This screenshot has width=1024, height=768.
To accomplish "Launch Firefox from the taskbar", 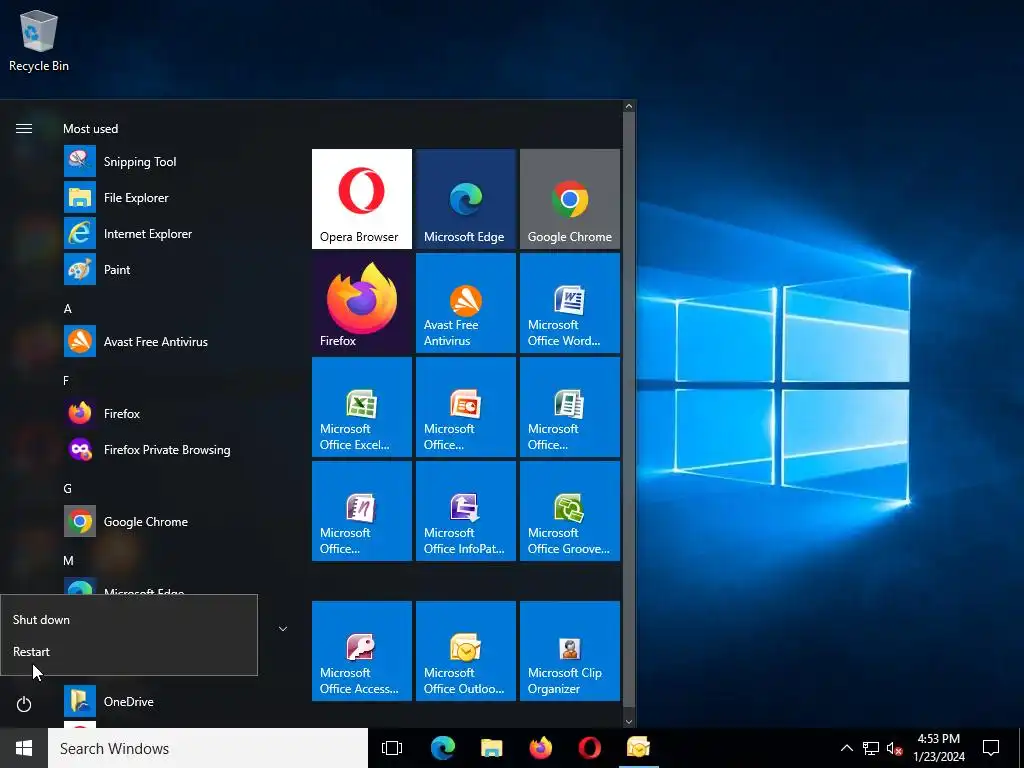I will (x=540, y=748).
